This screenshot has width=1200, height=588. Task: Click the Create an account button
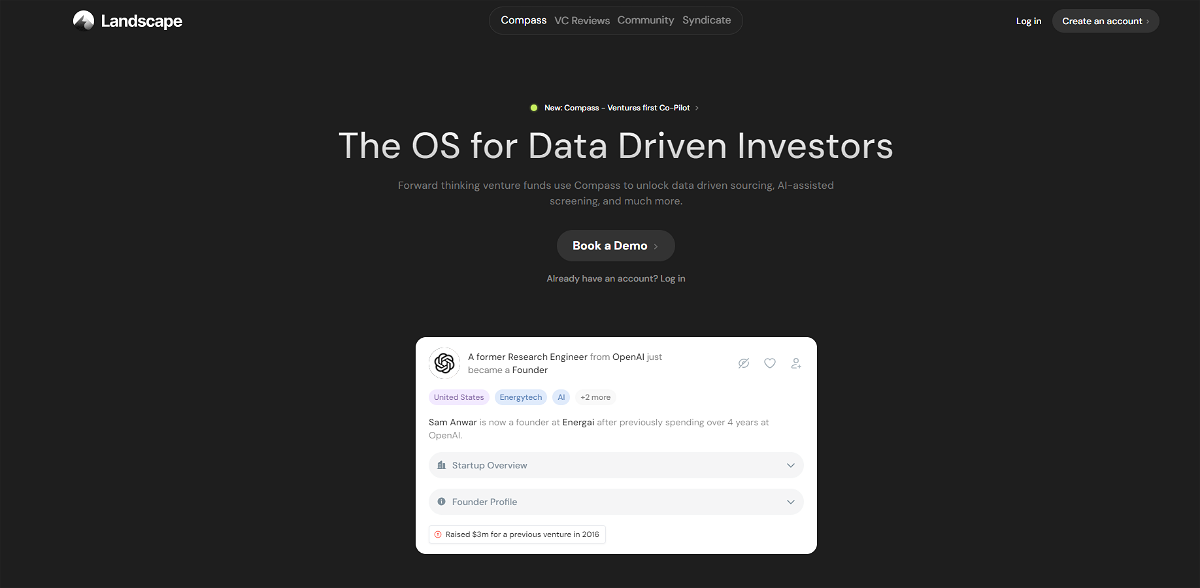(x=1105, y=21)
